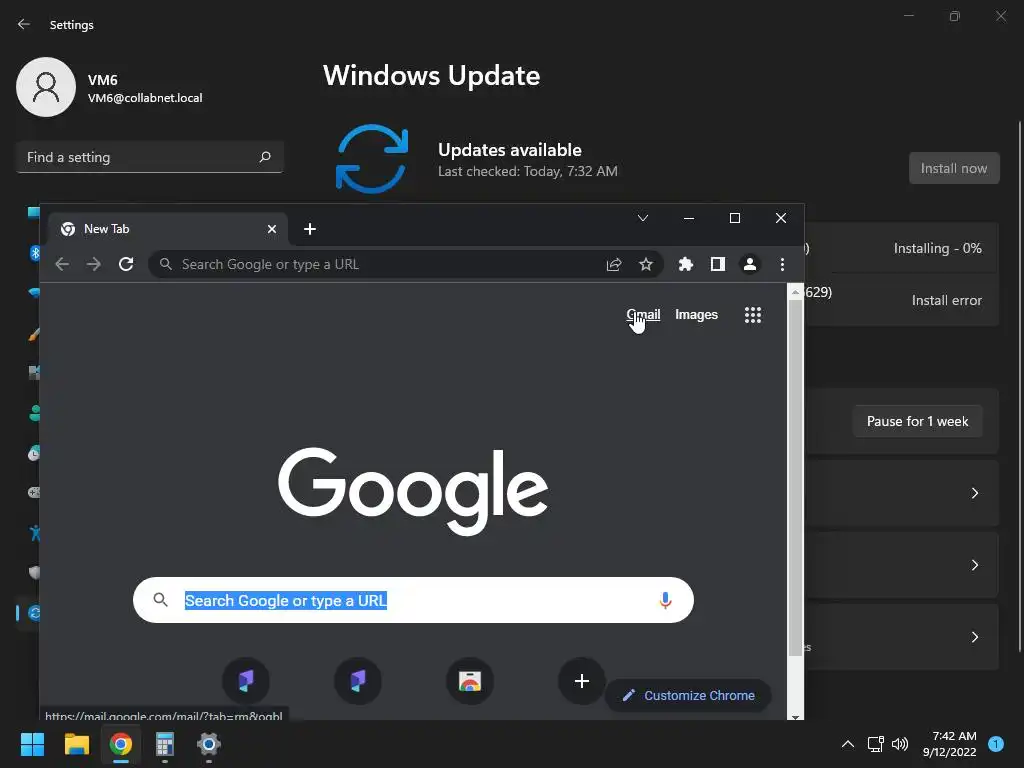This screenshot has height=768, width=1024.
Task: Expand the first chevron row below Pause
Action: (x=974, y=493)
